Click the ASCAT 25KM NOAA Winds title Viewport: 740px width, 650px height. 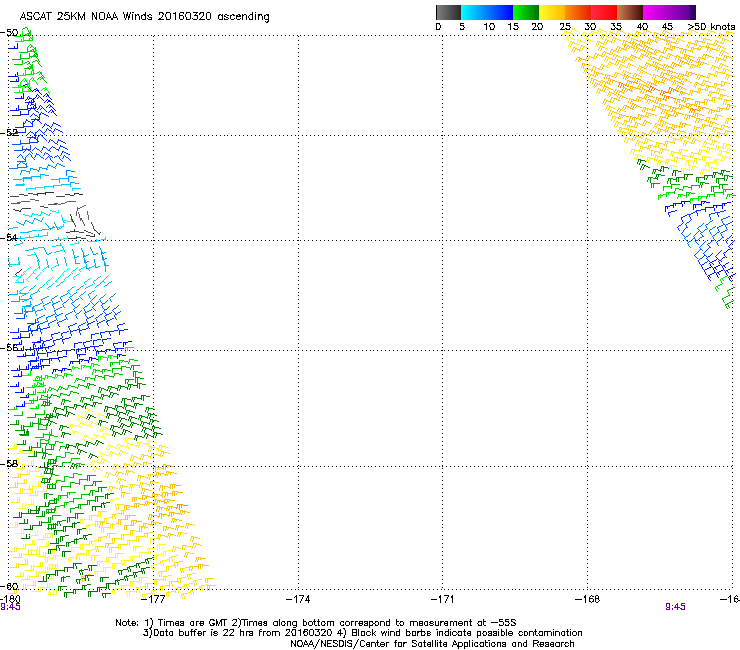(x=144, y=17)
